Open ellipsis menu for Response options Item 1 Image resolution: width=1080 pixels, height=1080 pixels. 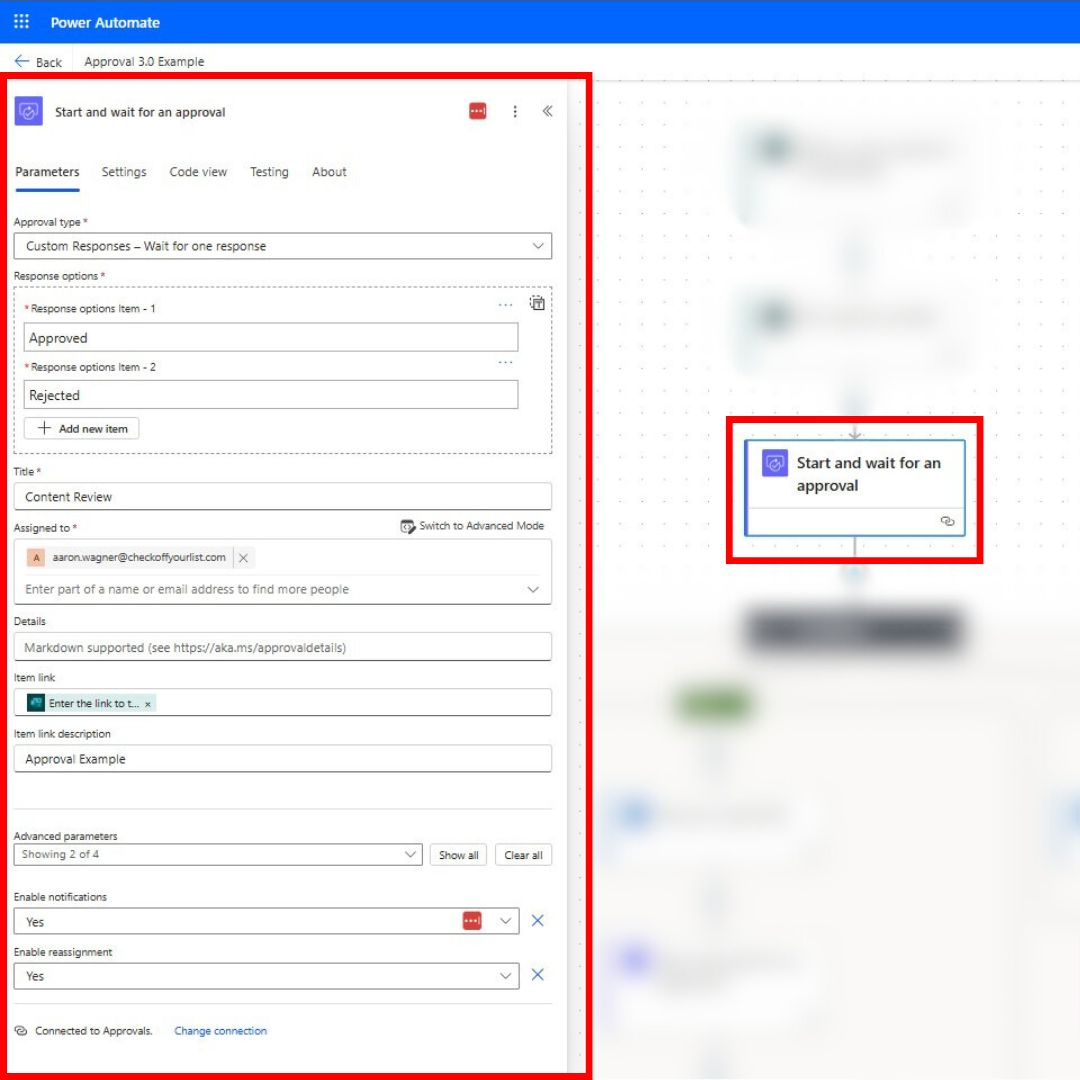point(505,304)
